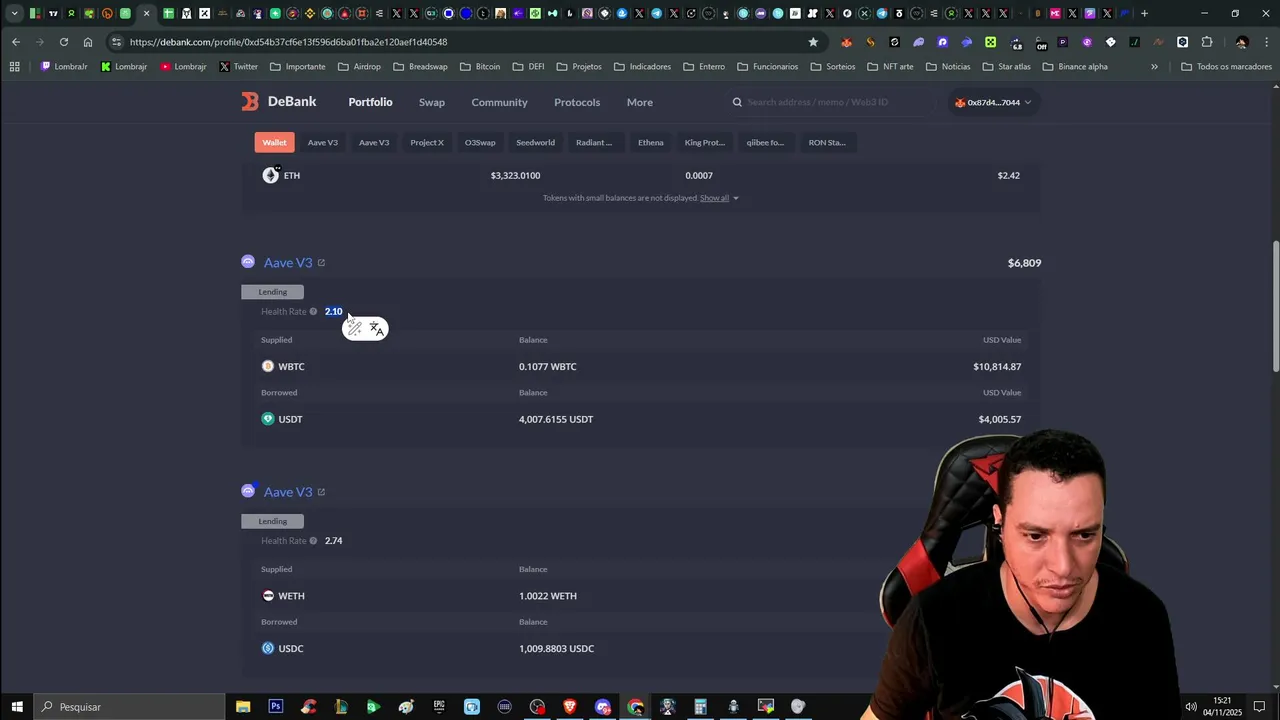Click the USDC token icon
Viewport: 1280px width, 720px height.
267,649
